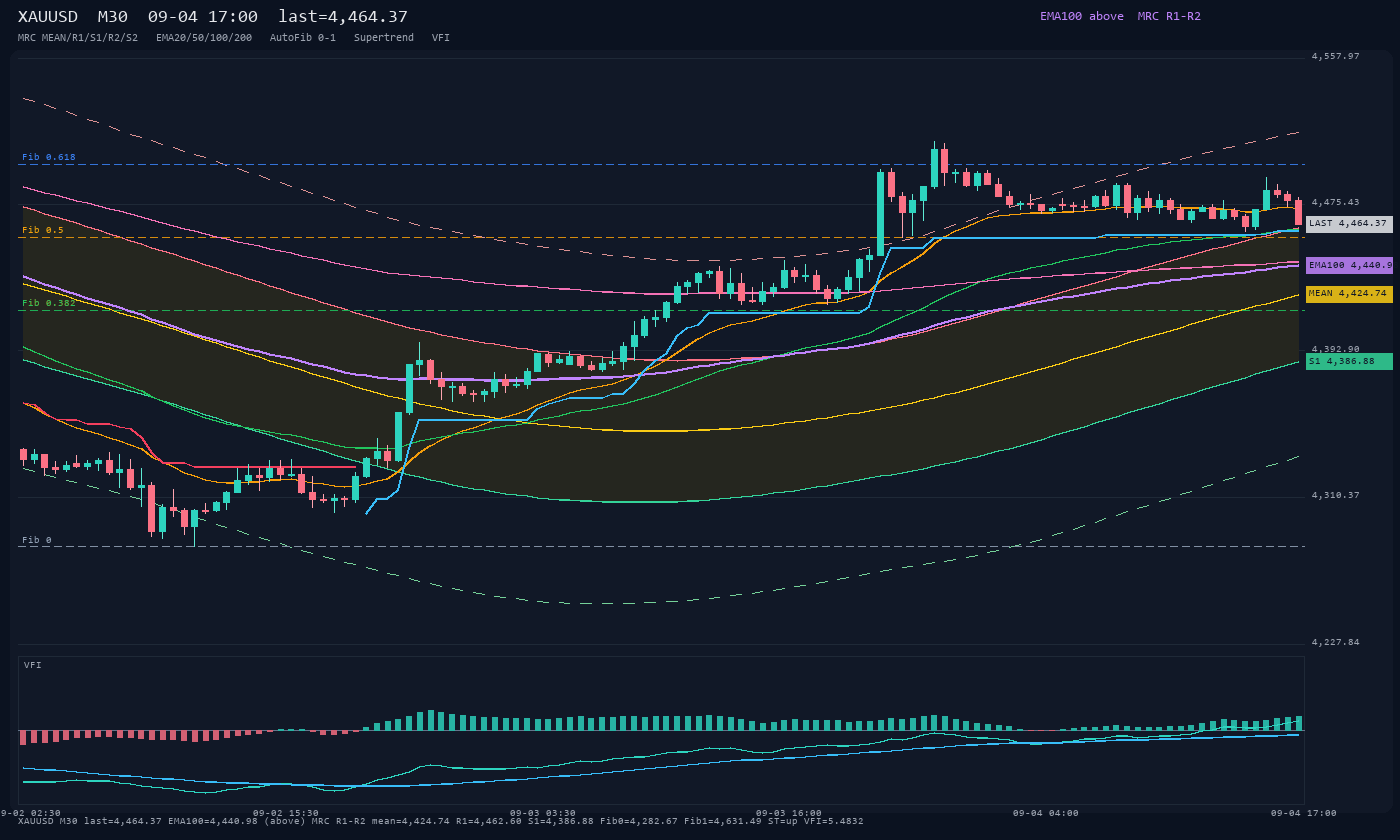Click the 4,475.43 price axis label

(x=1336, y=202)
